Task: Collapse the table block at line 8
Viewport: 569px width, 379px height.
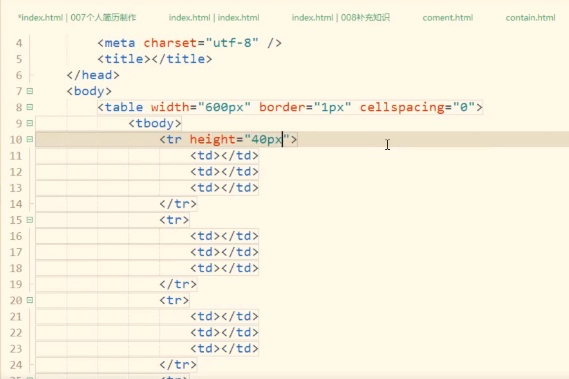Action: [30, 107]
